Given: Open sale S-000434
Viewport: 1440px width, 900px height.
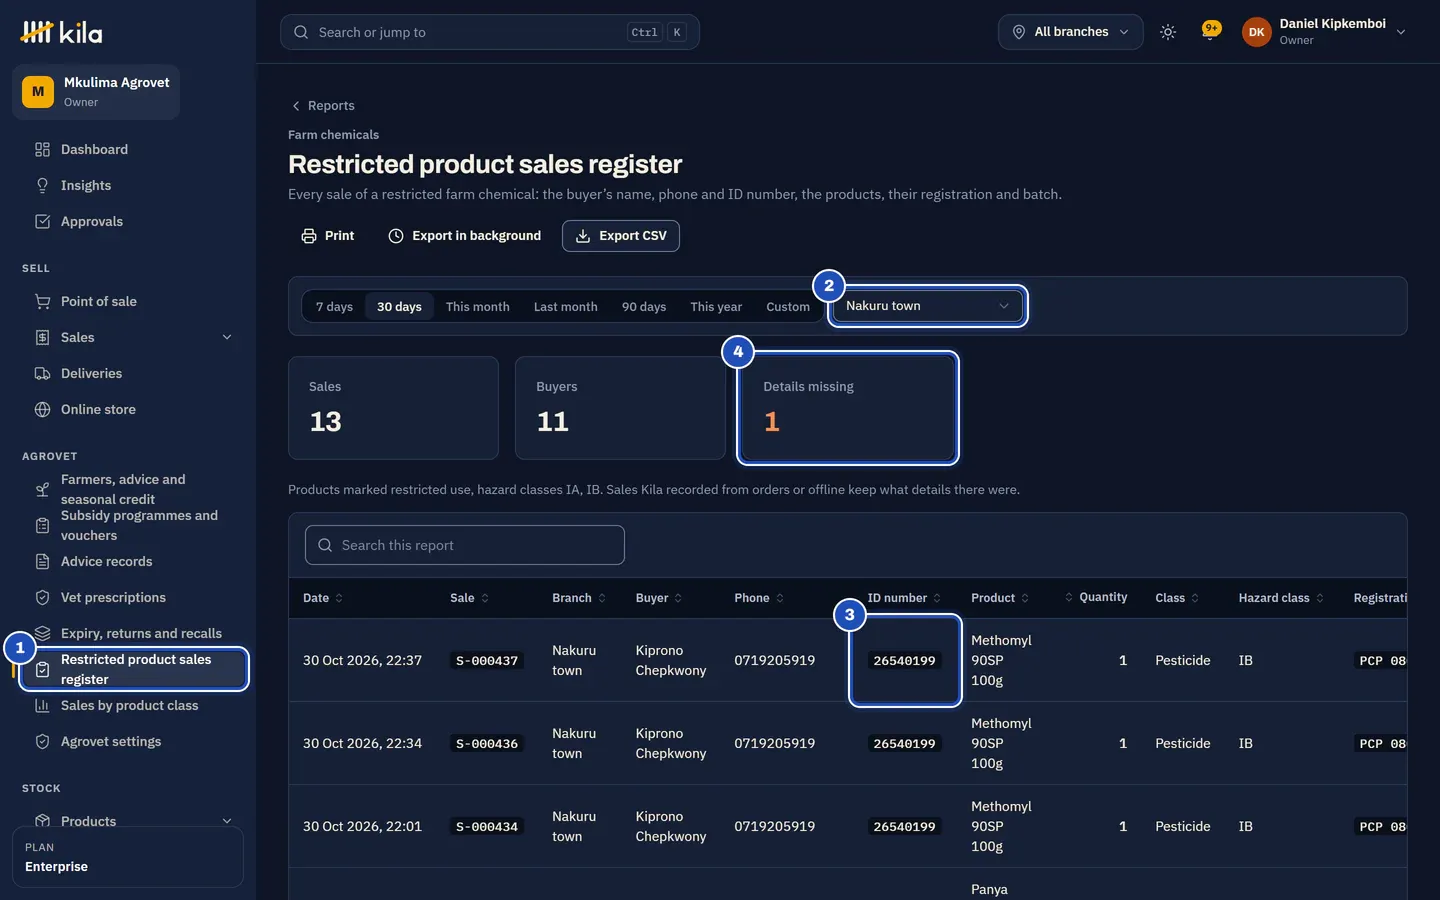Looking at the screenshot, I should tap(487, 827).
